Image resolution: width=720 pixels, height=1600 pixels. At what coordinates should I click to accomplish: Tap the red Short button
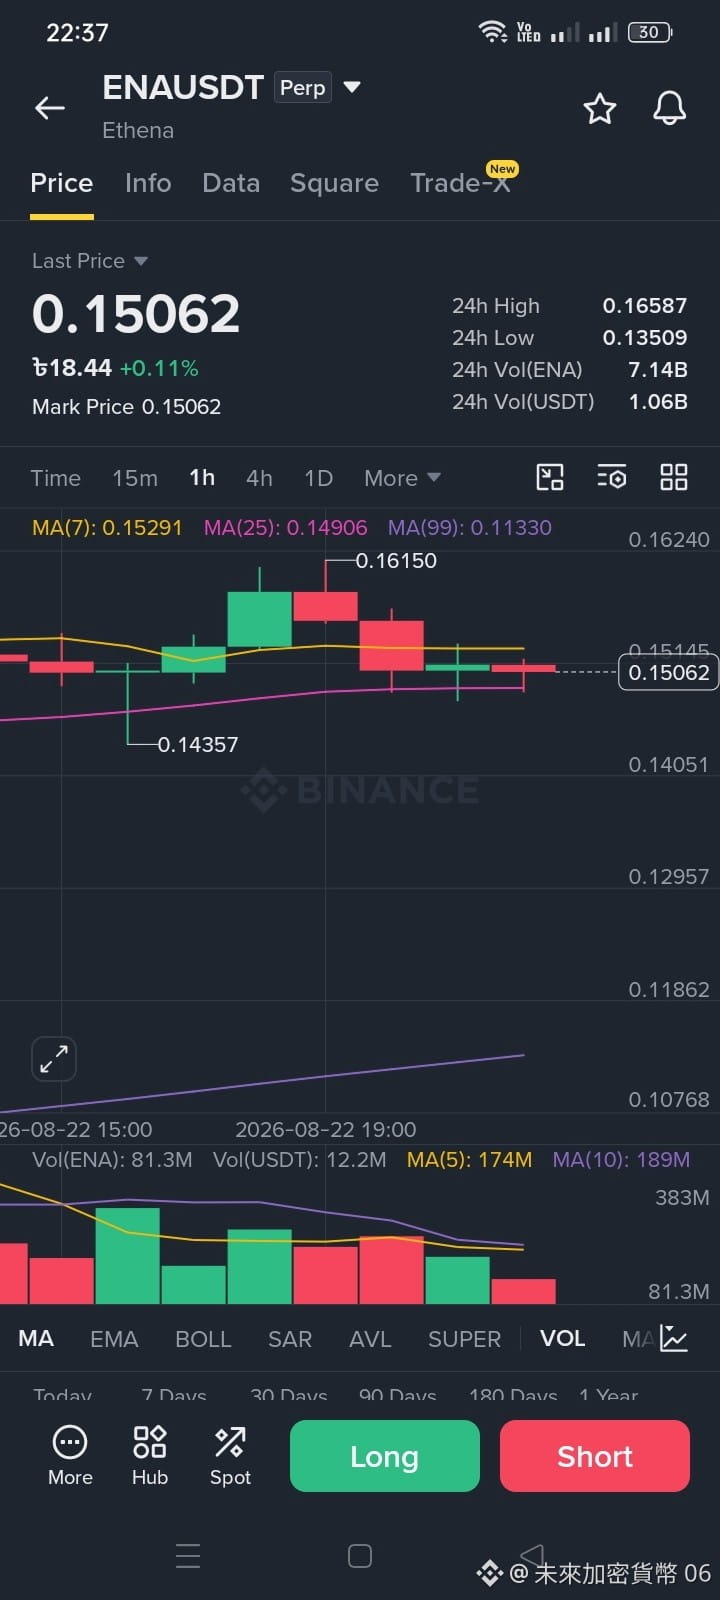click(595, 1456)
